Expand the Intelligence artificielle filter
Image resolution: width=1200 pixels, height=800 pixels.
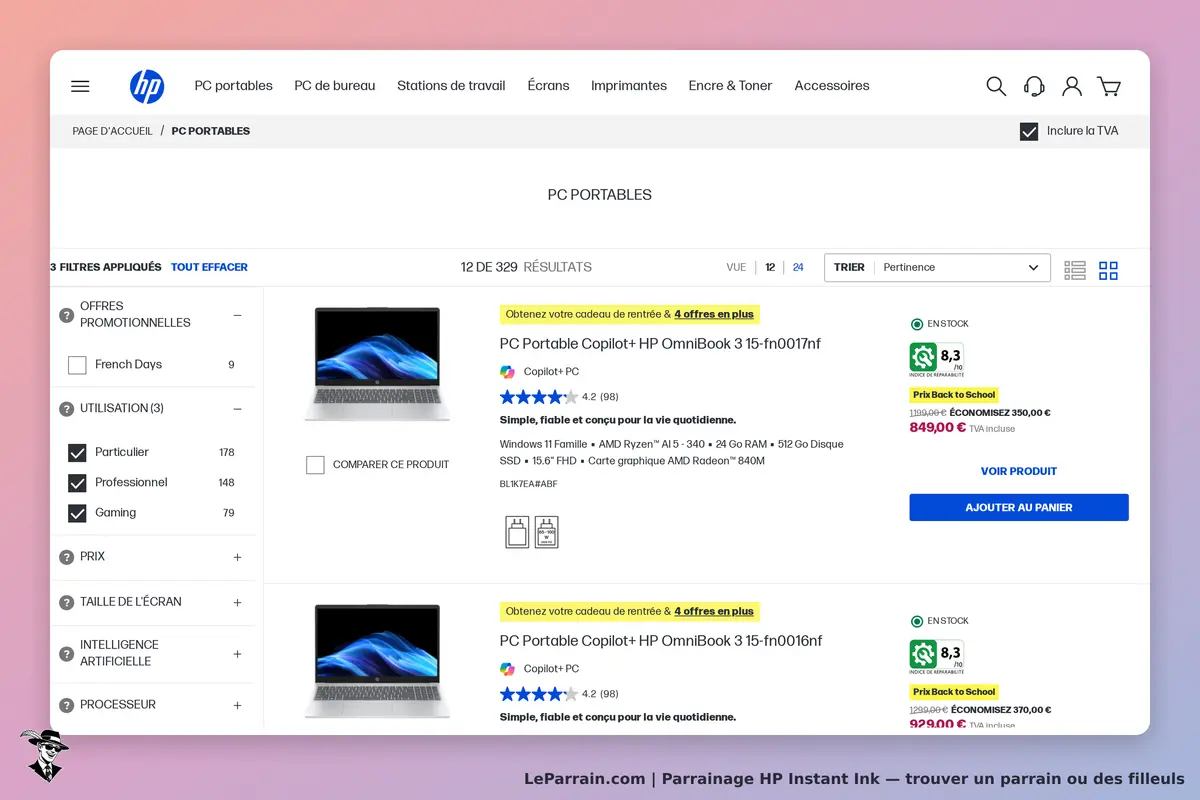pyautogui.click(x=237, y=654)
